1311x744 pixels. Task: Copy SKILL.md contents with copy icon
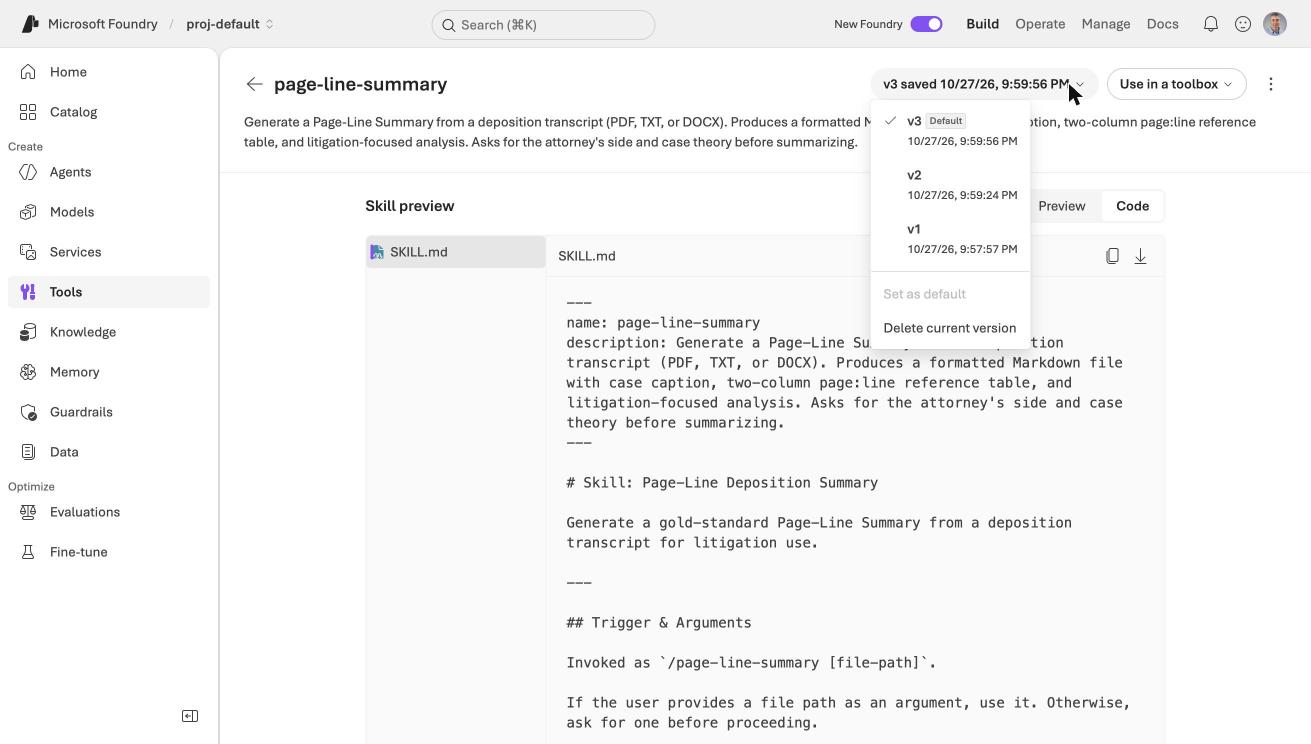pos(1112,256)
